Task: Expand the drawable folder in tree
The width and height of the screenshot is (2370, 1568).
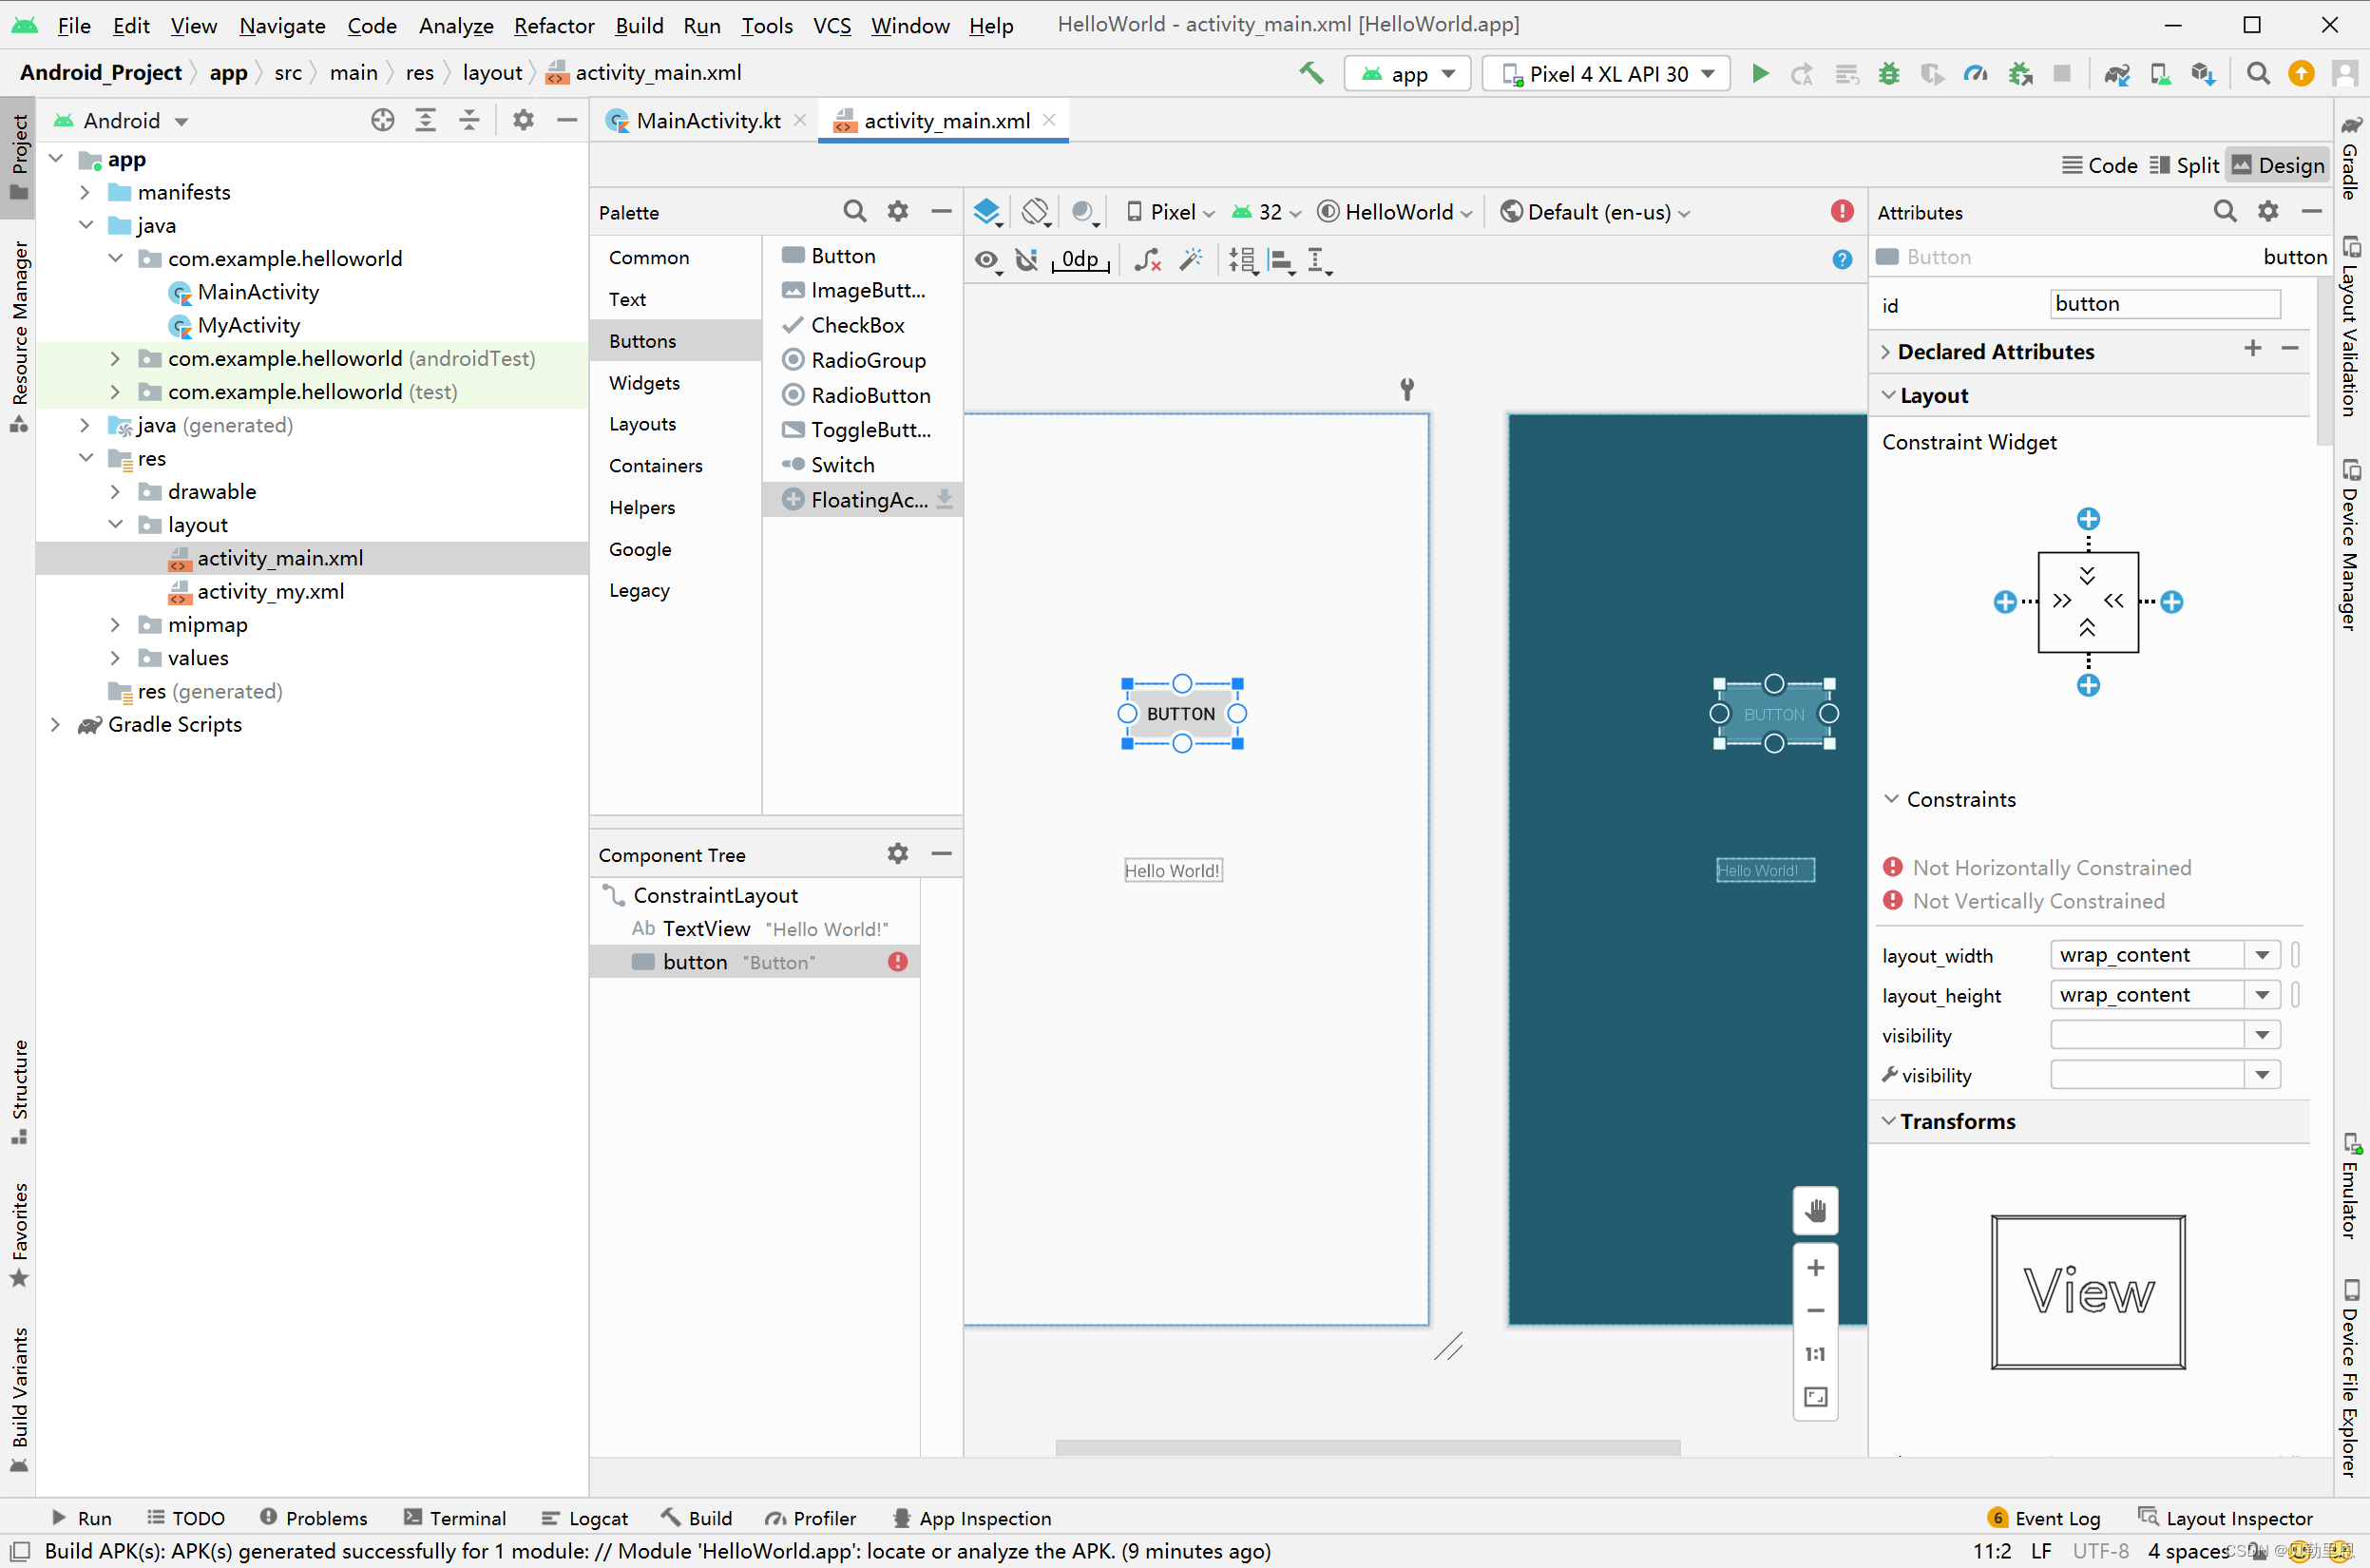Action: 115,491
